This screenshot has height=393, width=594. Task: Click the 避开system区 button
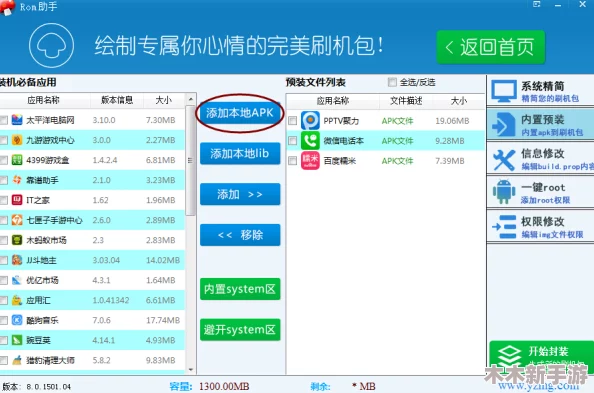tap(240, 329)
